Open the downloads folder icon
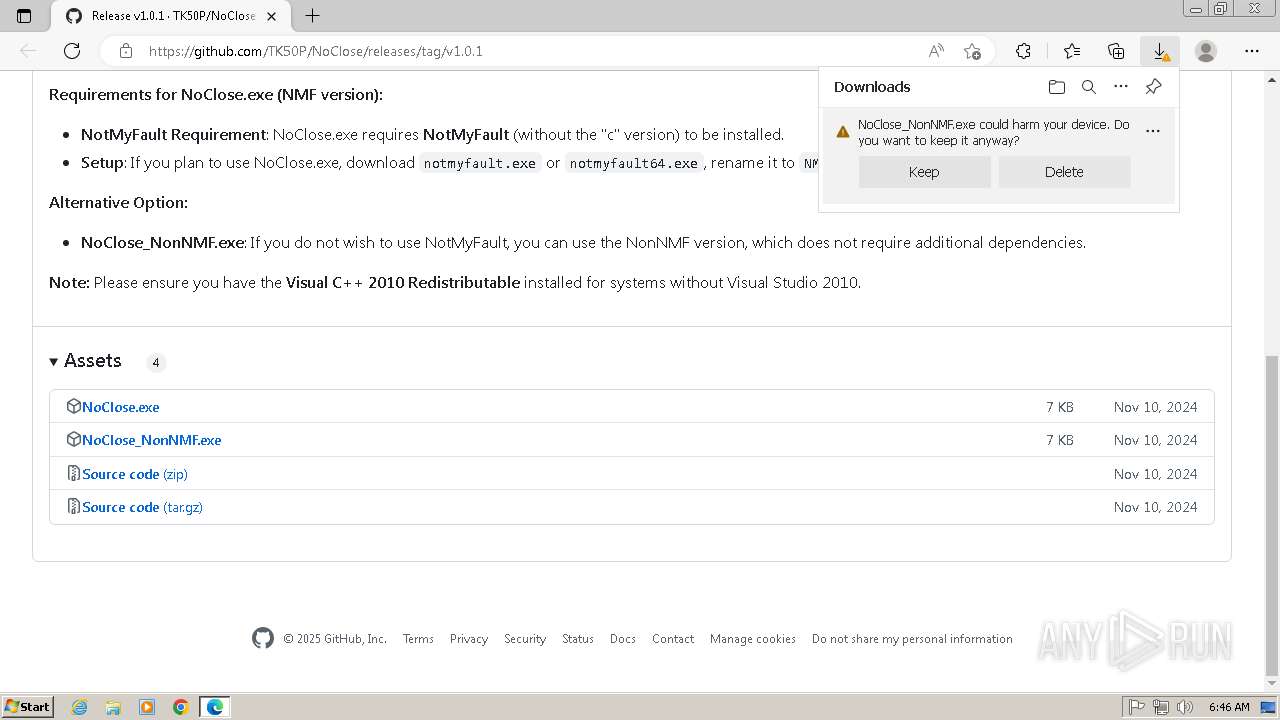Image resolution: width=1280 pixels, height=720 pixels. point(1057,87)
